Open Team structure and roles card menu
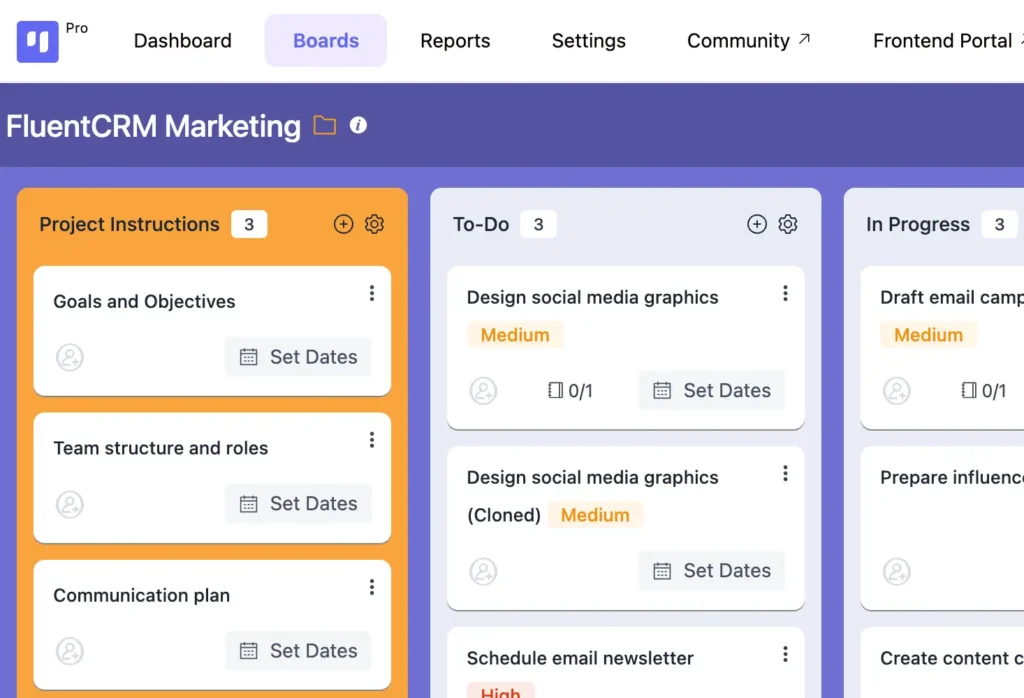The width and height of the screenshot is (1024, 698). click(x=372, y=440)
